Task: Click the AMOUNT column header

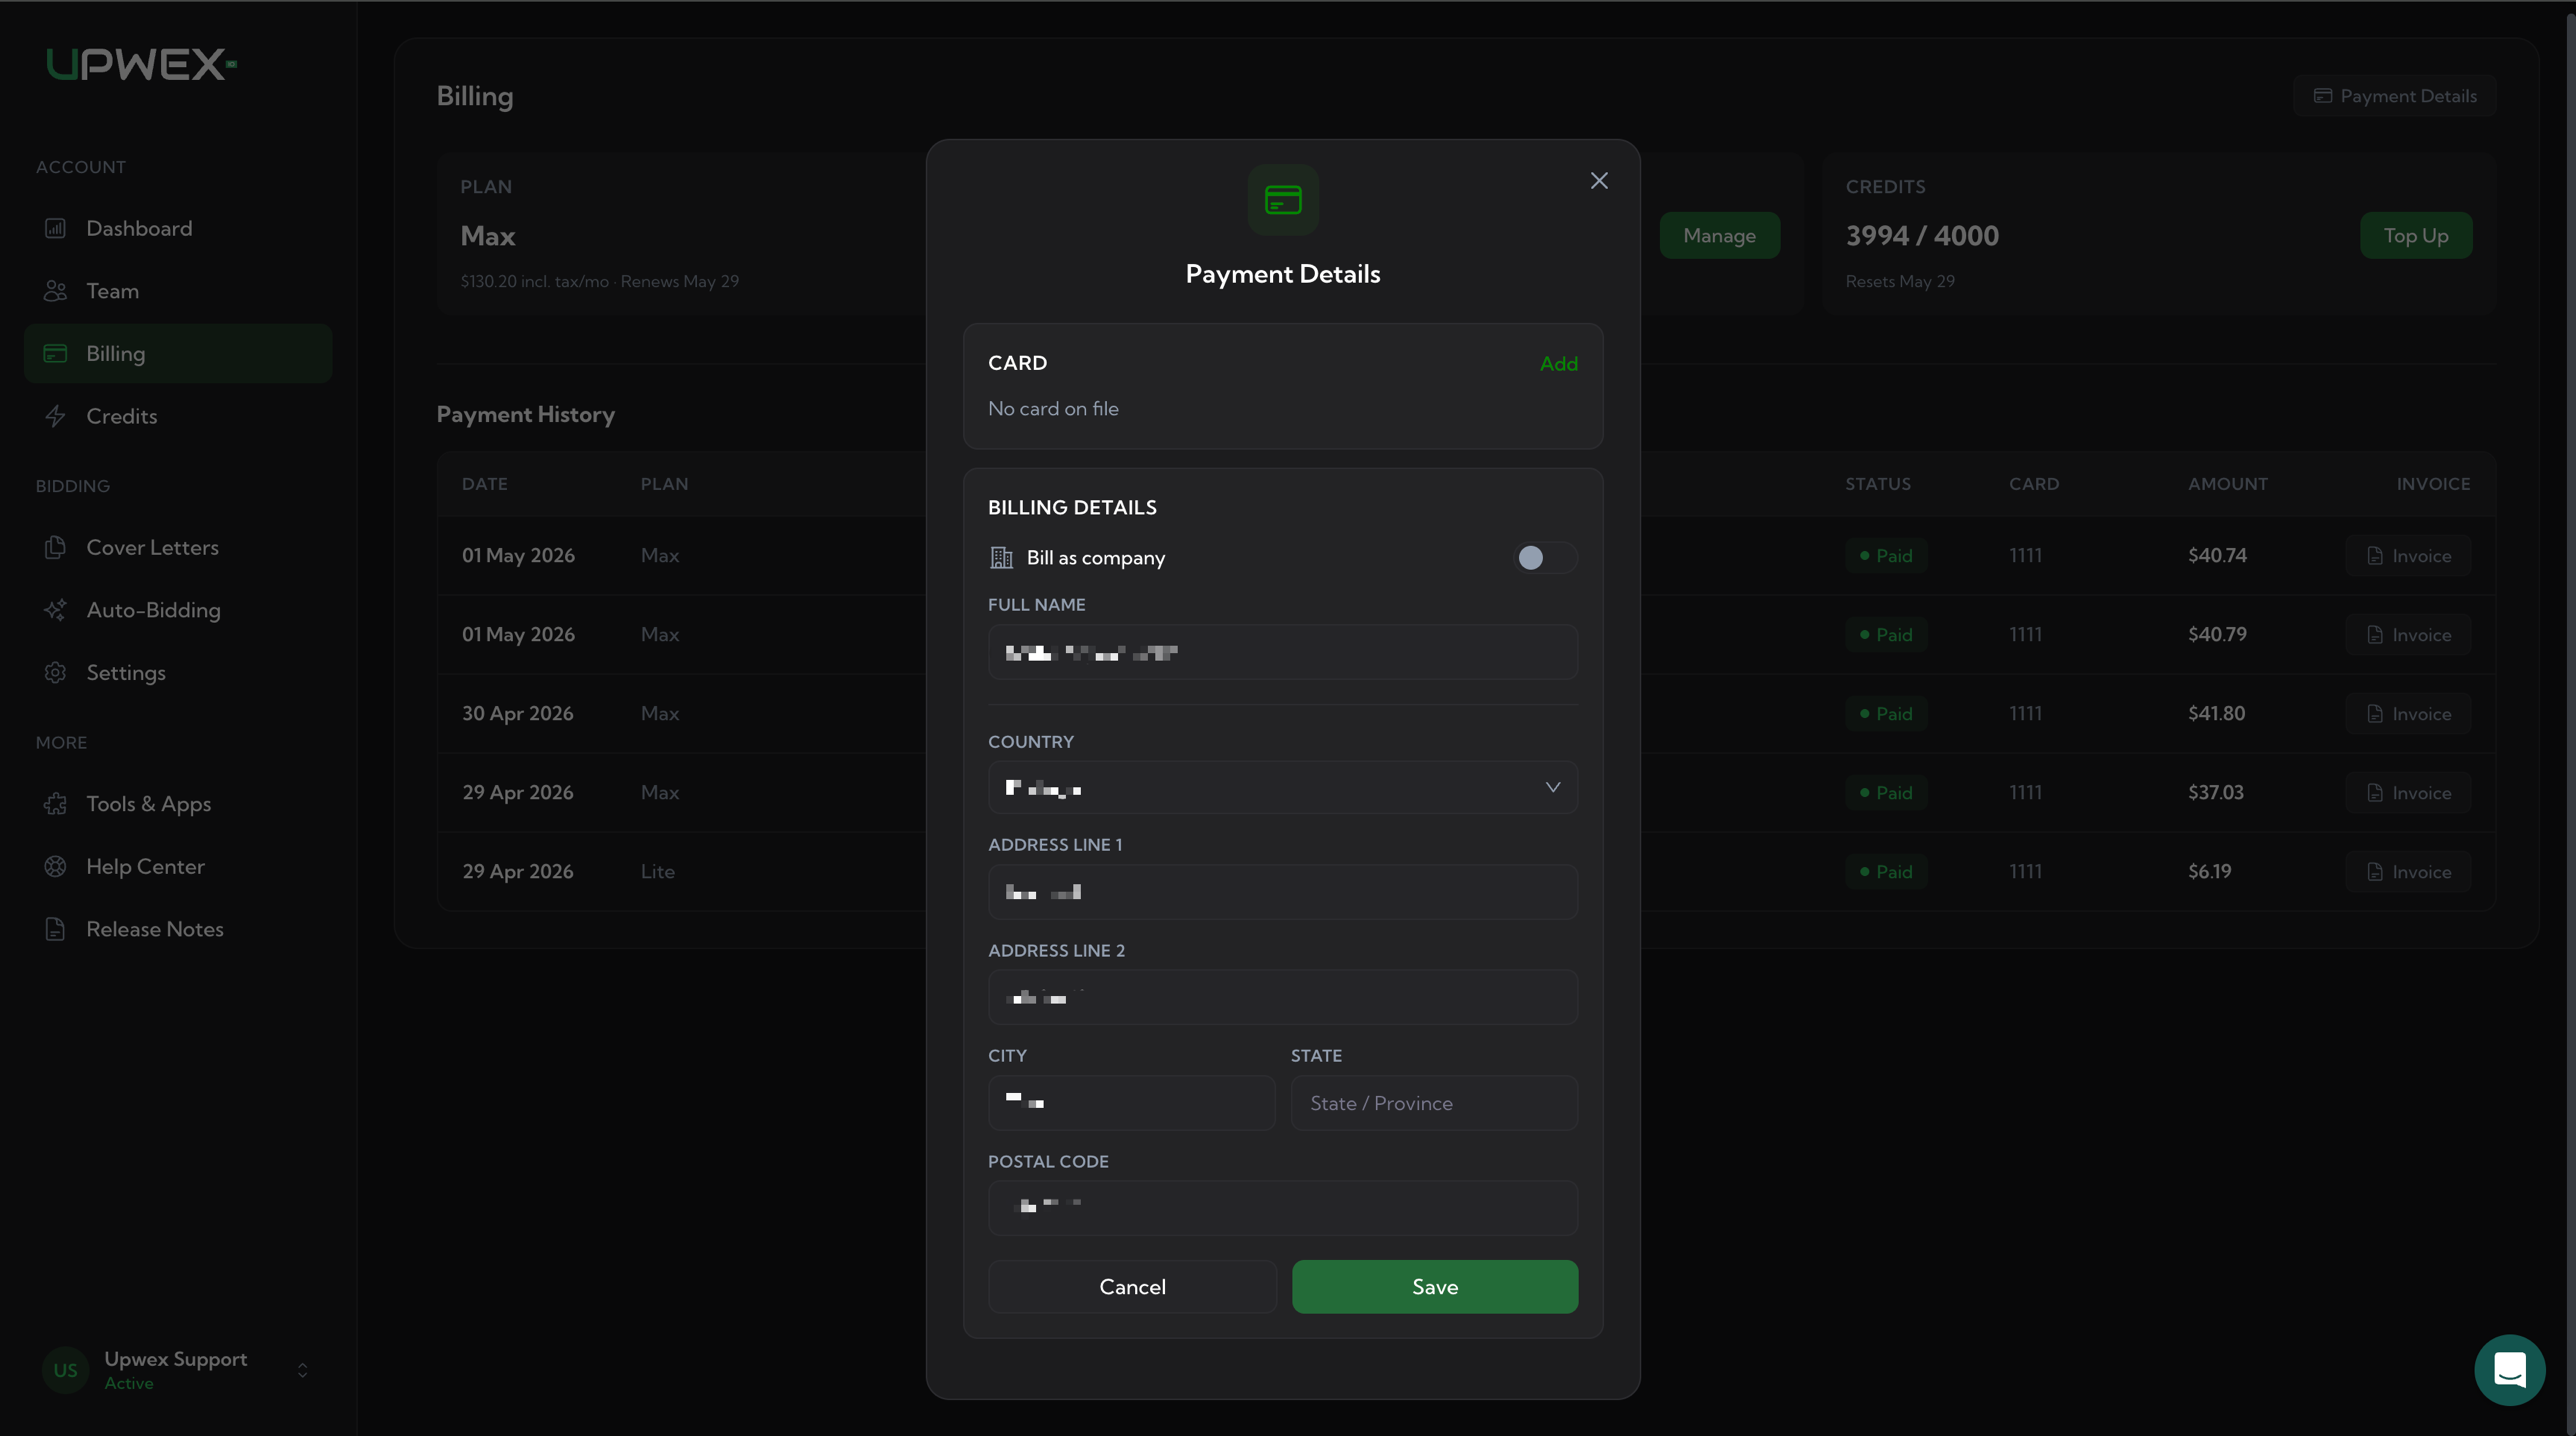Action: coord(2228,484)
